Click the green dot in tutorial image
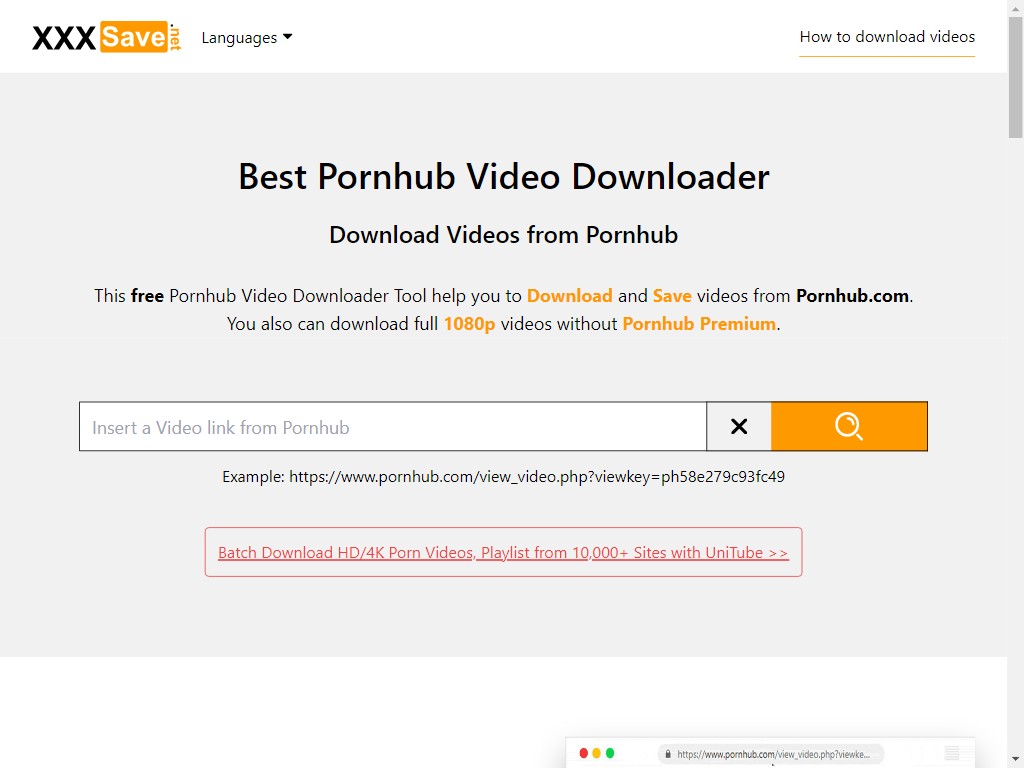 click(610, 753)
